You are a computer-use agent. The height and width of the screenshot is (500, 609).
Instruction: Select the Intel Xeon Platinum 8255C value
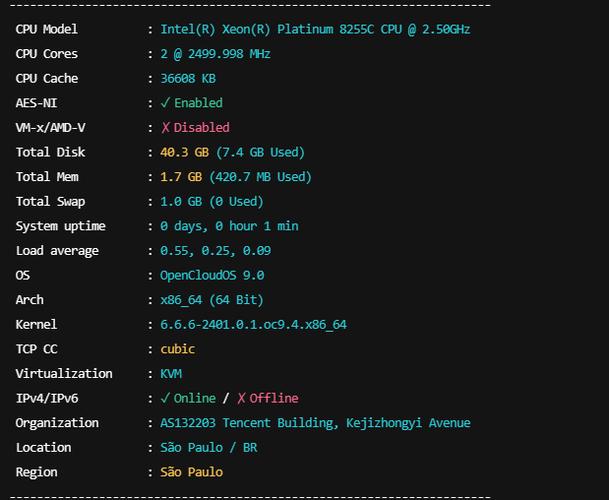pyautogui.click(x=315, y=29)
